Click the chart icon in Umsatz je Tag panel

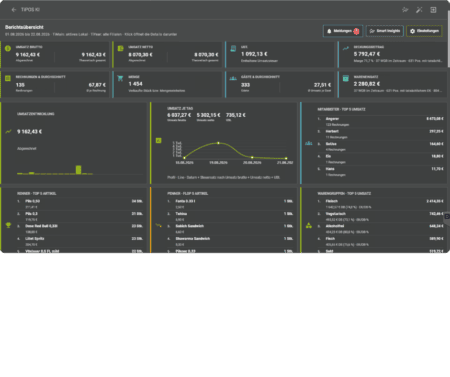(159, 141)
